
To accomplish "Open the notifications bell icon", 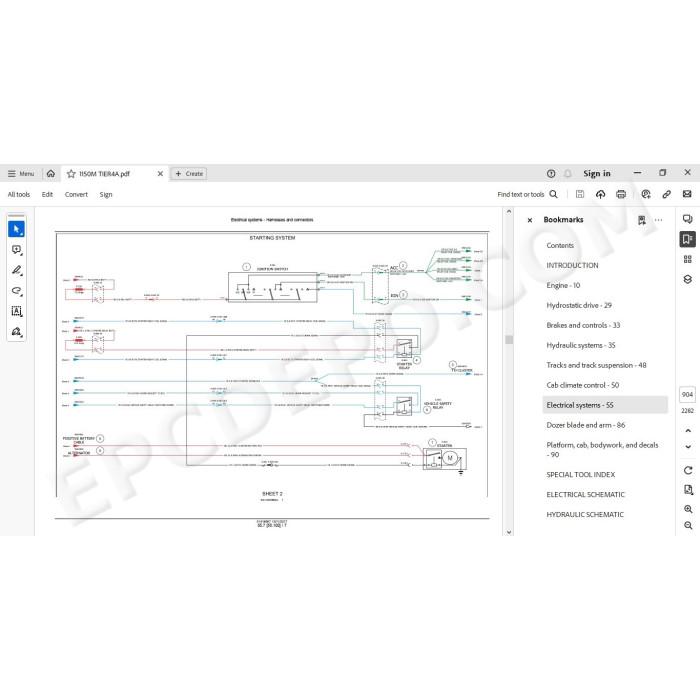I will click(567, 174).
